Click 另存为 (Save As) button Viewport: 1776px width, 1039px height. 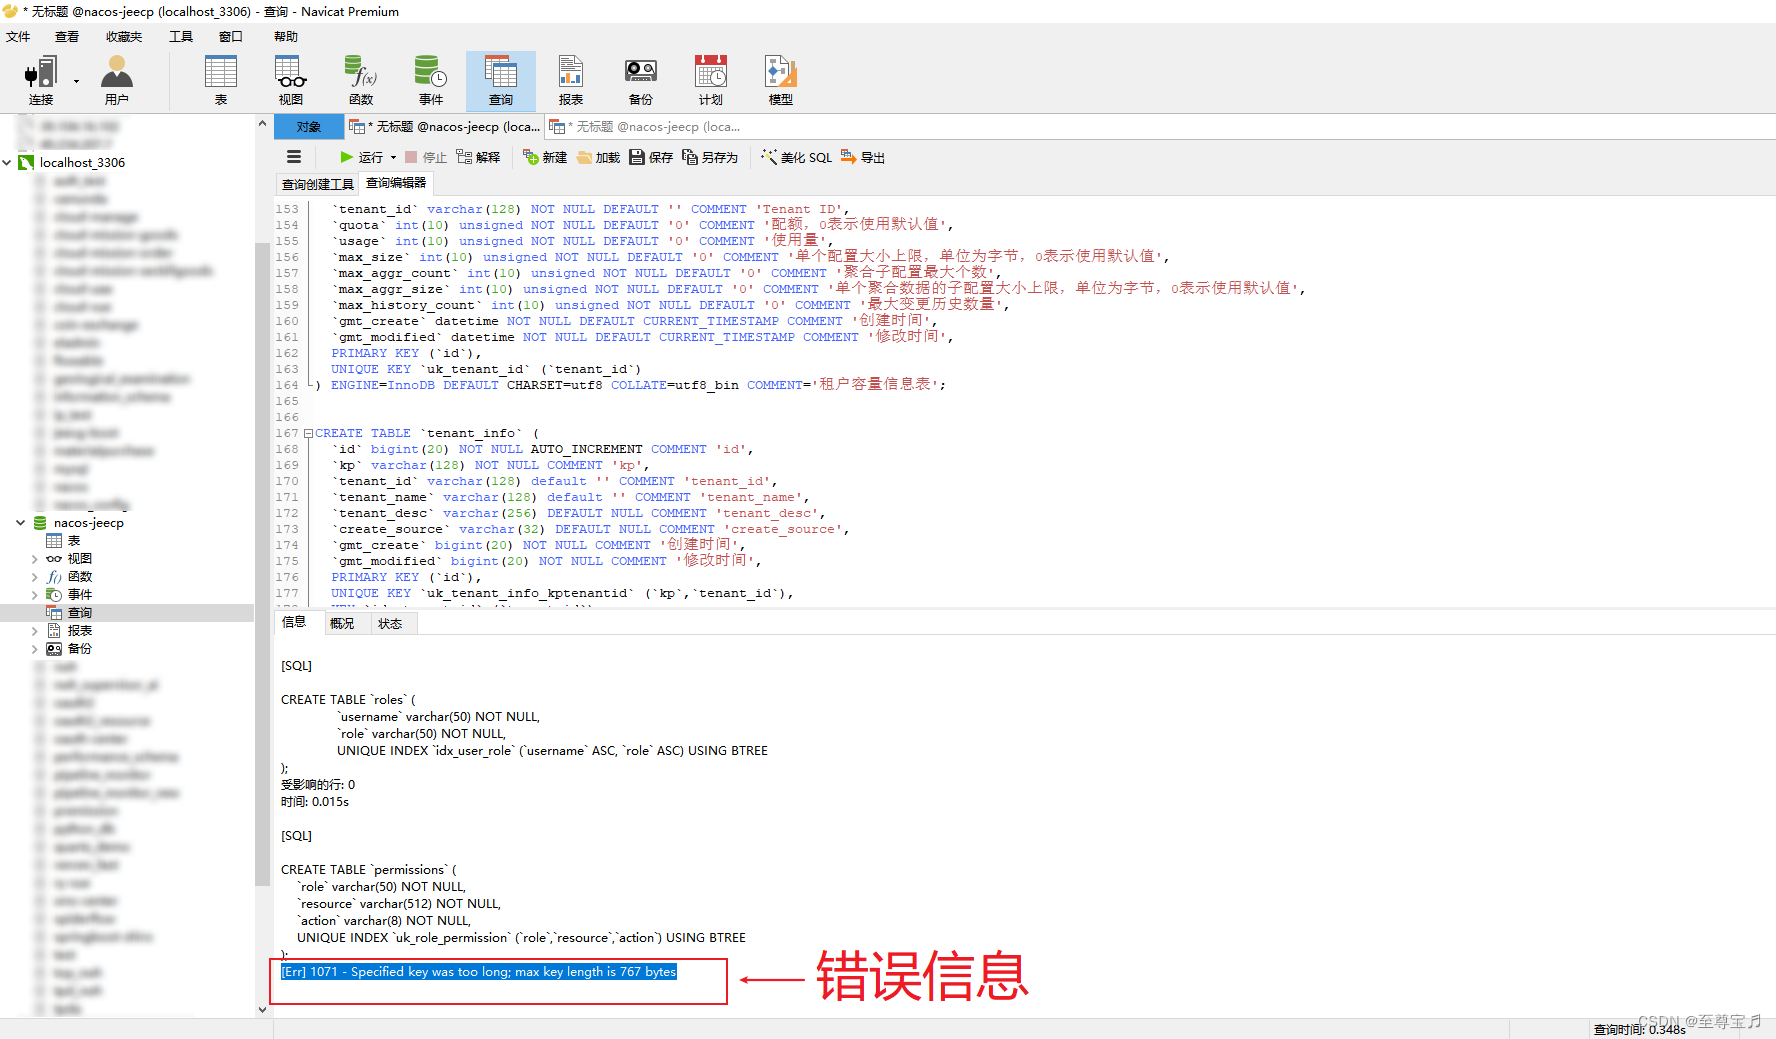(710, 157)
